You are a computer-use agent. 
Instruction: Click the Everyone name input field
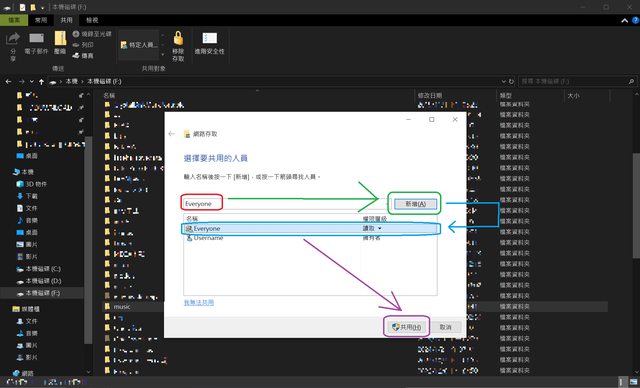tap(284, 204)
